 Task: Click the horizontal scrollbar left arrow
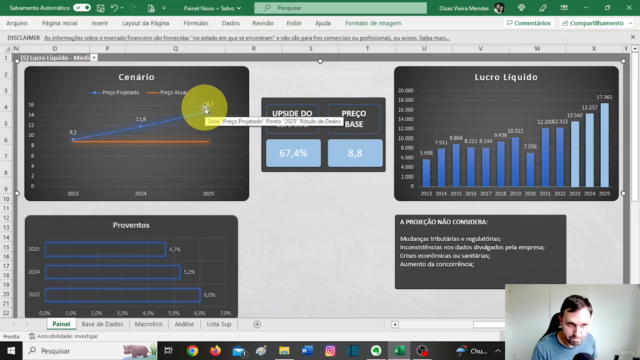(395, 324)
